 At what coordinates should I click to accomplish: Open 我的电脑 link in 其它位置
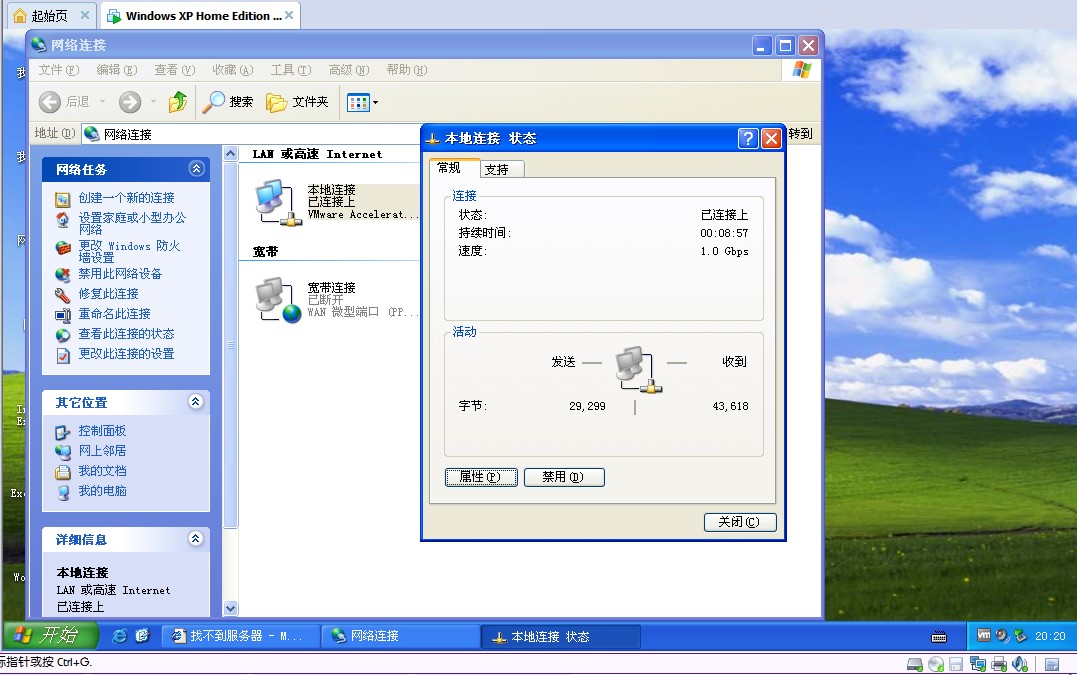(102, 491)
